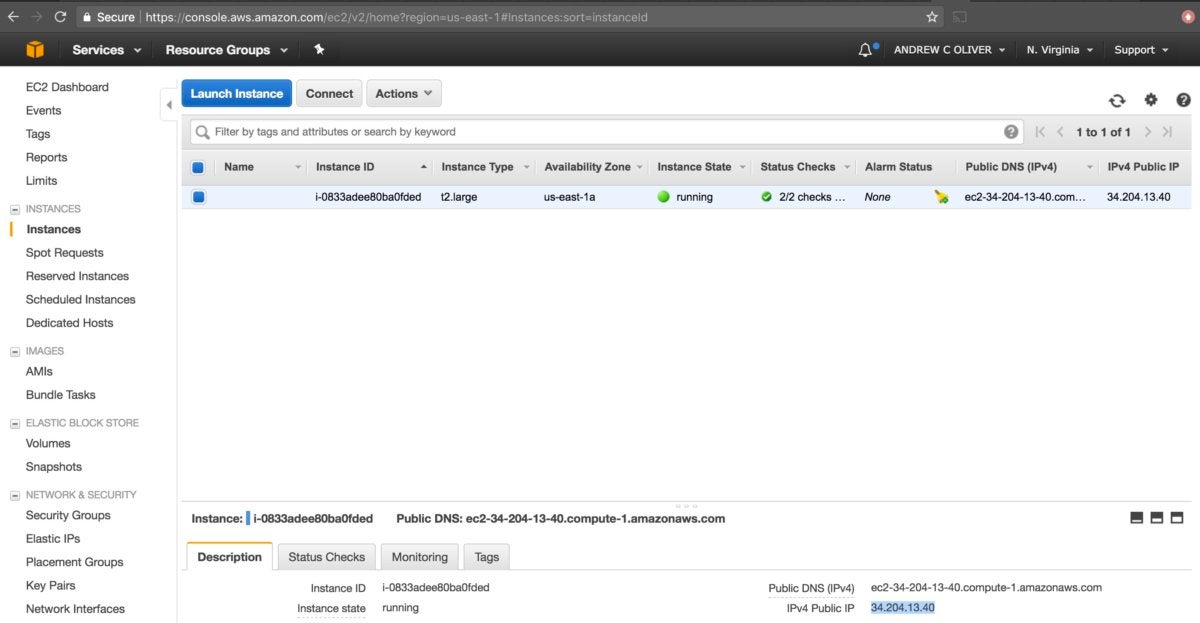Image resolution: width=1200 pixels, height=623 pixels.
Task: Collapse the ELASTIC BLOCK STORE section
Action: (x=15, y=424)
